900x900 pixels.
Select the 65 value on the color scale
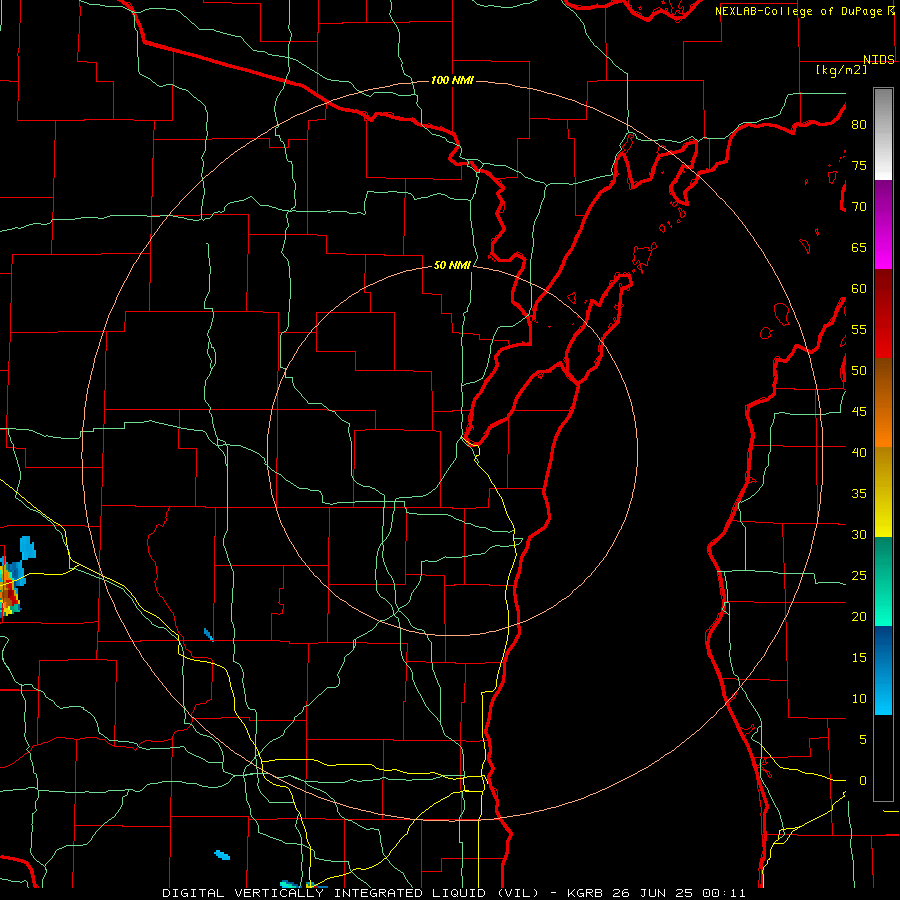click(859, 247)
